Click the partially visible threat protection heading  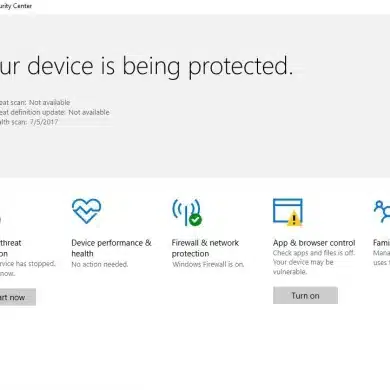pos(11,248)
